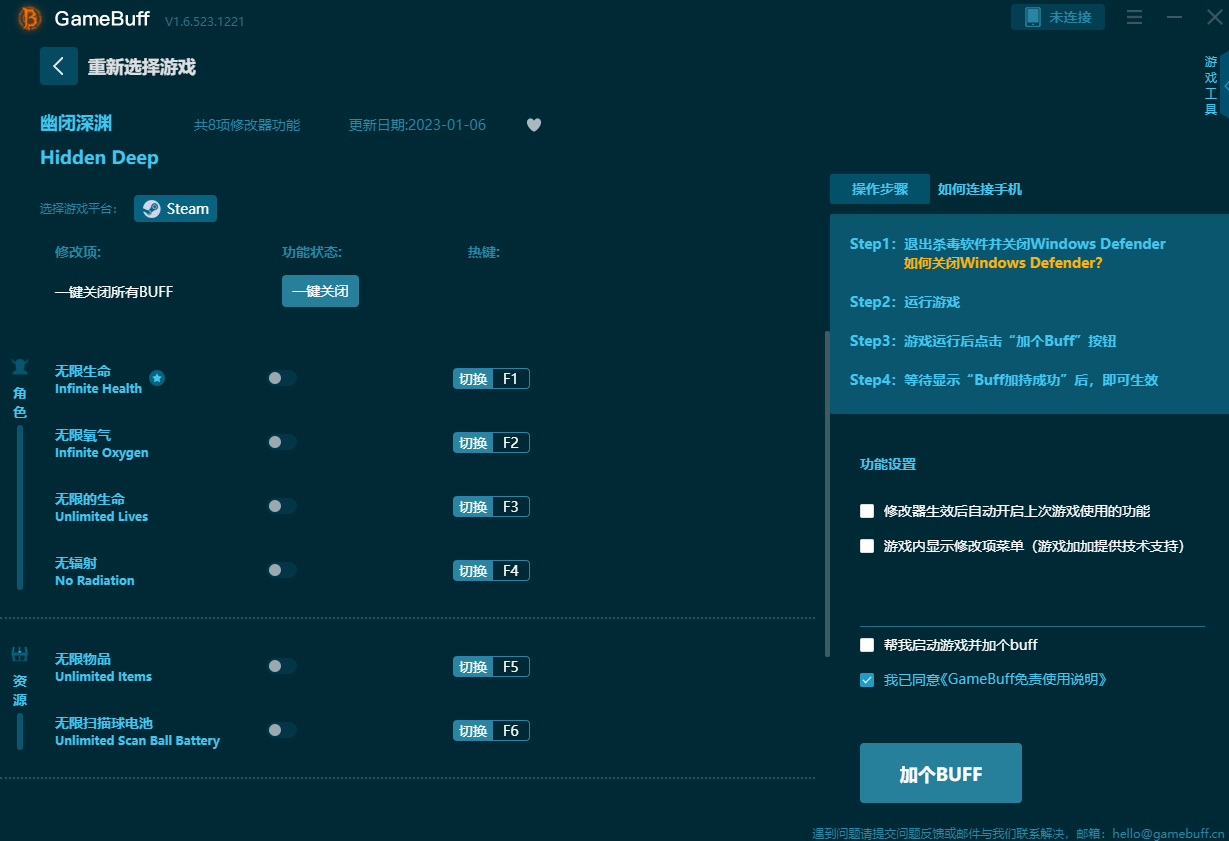Toggle Unlimited Scan Ball Battery switch
The width and height of the screenshot is (1229, 841).
pyautogui.click(x=282, y=730)
